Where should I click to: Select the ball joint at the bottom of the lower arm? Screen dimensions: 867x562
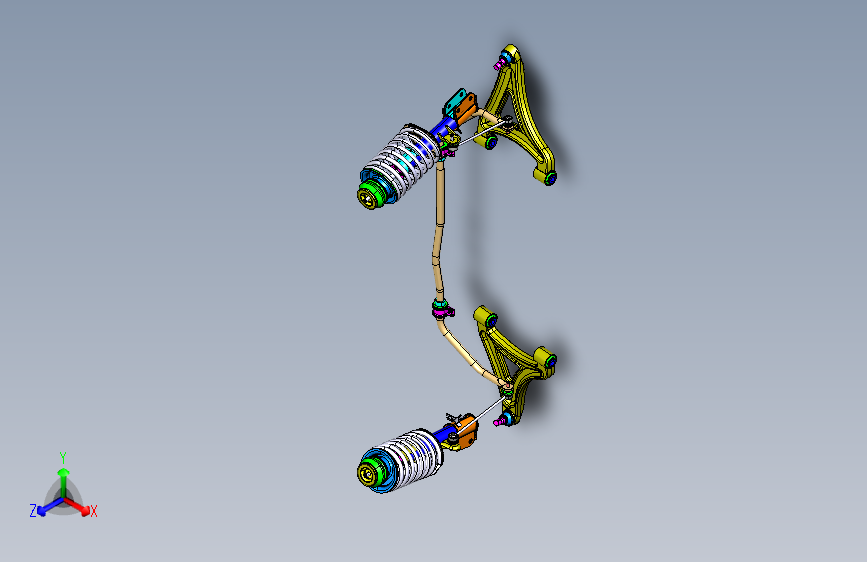pyautogui.click(x=505, y=419)
